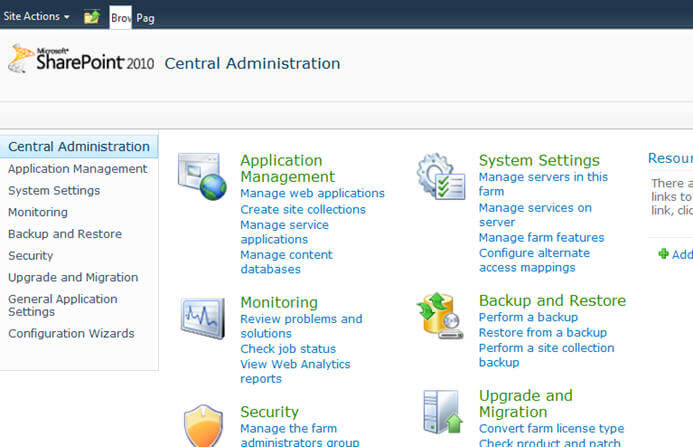Click the Security shield icon
The width and height of the screenshot is (693, 447).
tap(203, 425)
